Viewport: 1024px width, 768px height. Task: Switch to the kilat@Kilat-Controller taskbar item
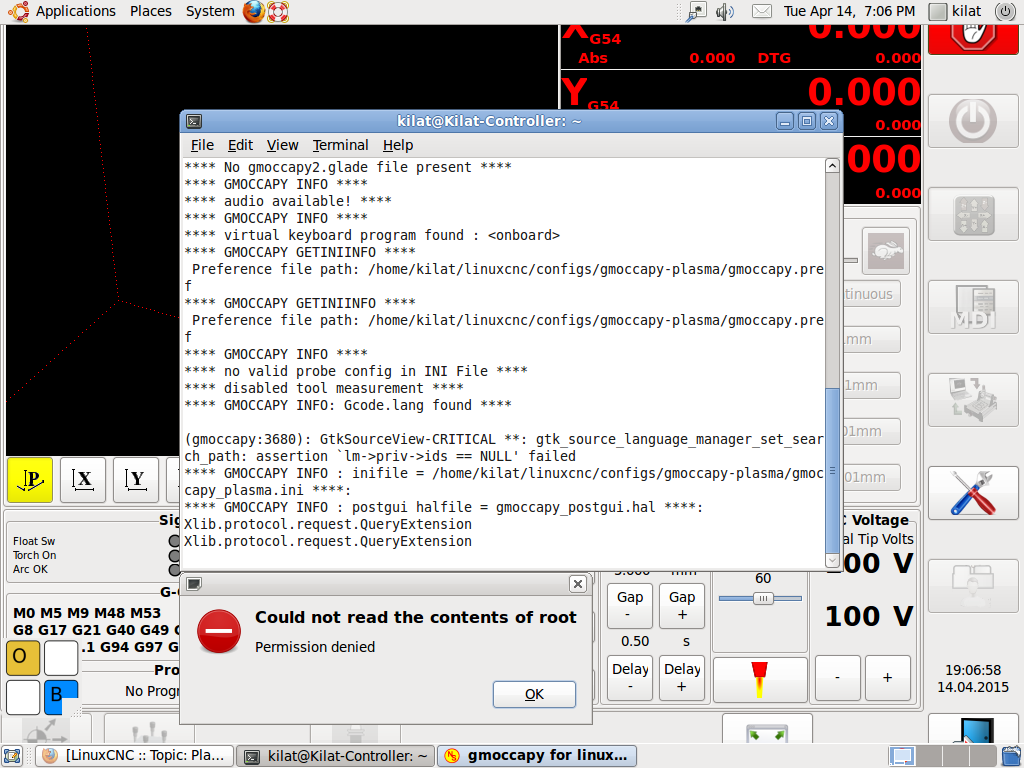pos(336,756)
